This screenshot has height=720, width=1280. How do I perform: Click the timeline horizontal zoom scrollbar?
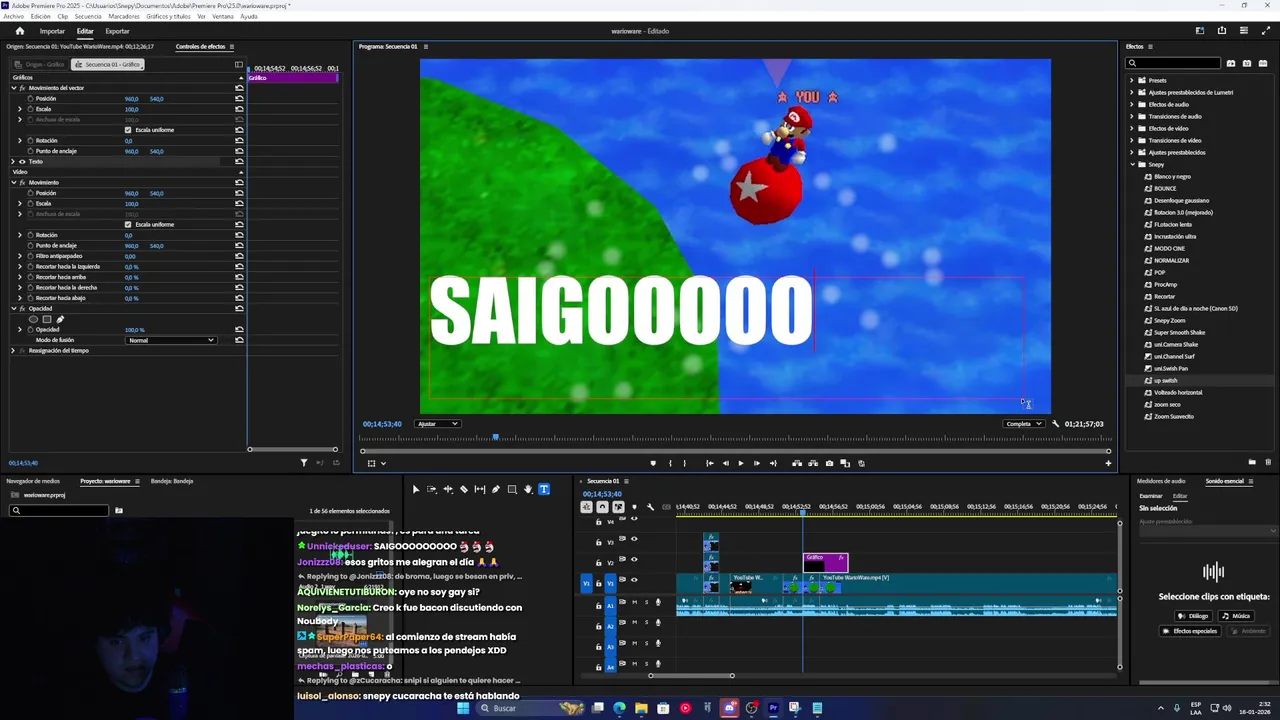click(691, 676)
